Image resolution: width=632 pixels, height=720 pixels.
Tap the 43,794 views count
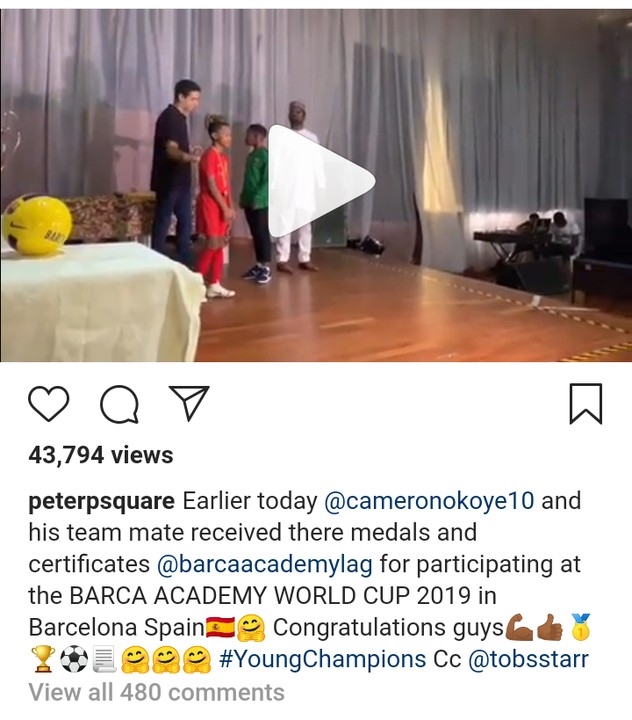tap(101, 455)
